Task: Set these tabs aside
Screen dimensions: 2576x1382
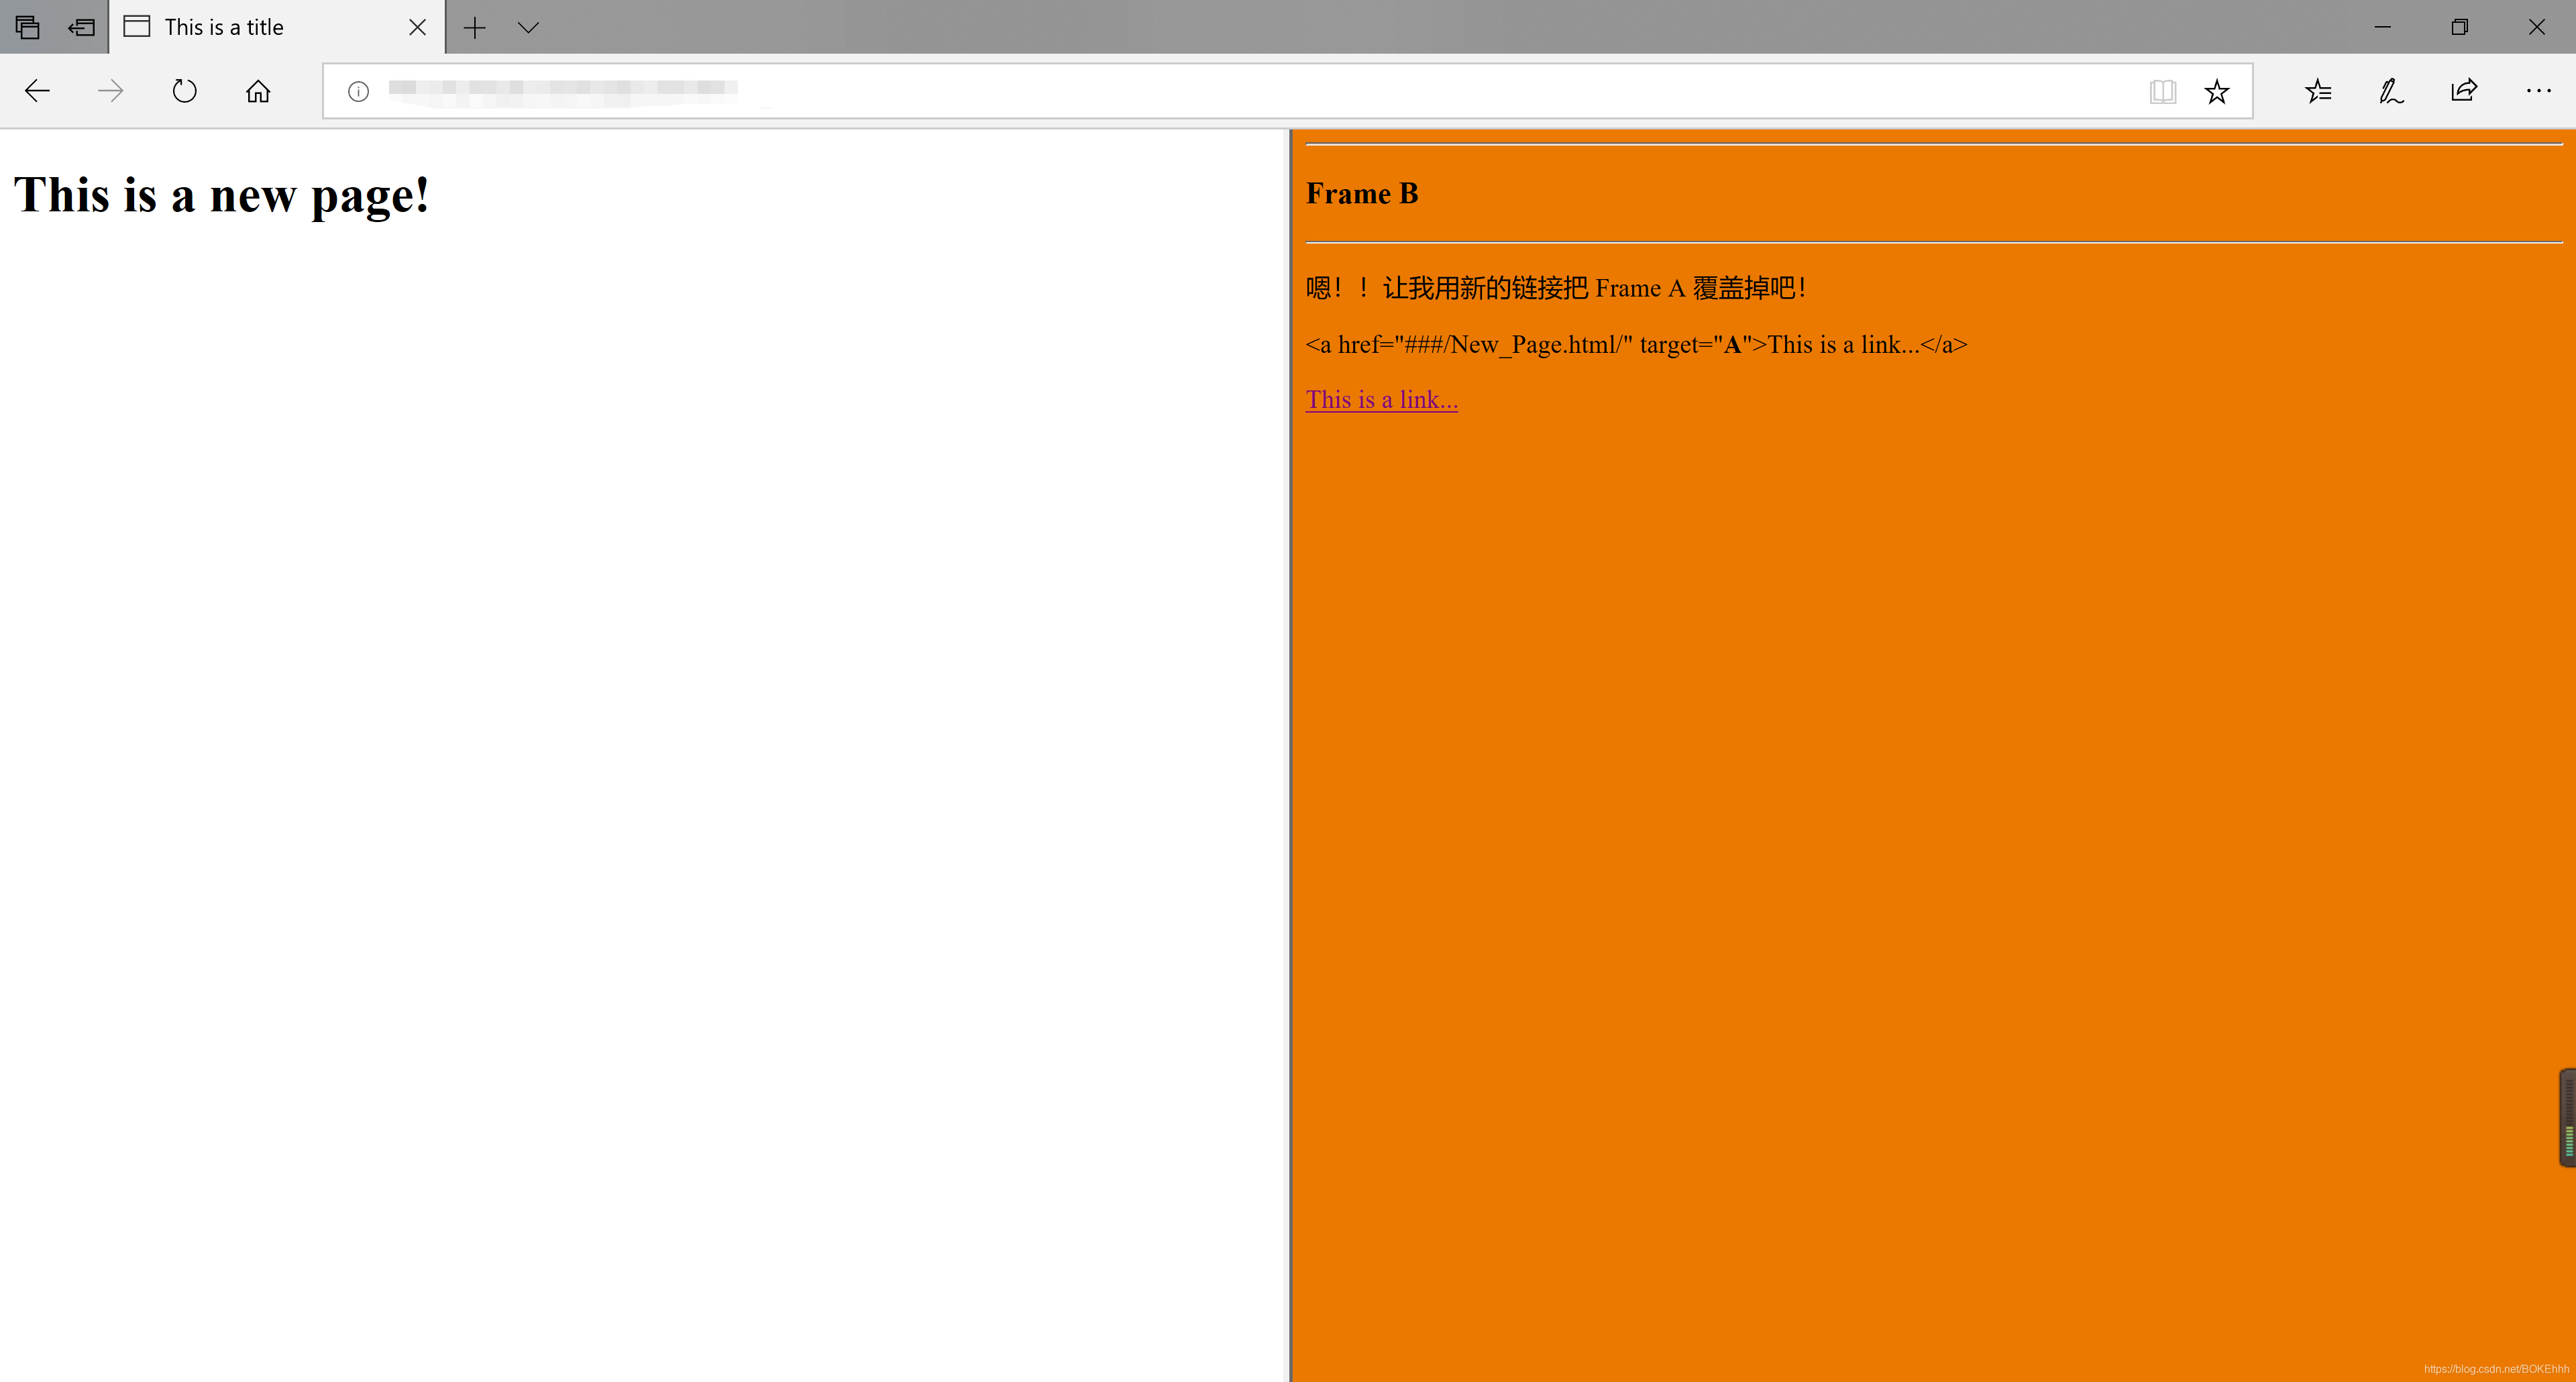Action: pyautogui.click(x=81, y=27)
